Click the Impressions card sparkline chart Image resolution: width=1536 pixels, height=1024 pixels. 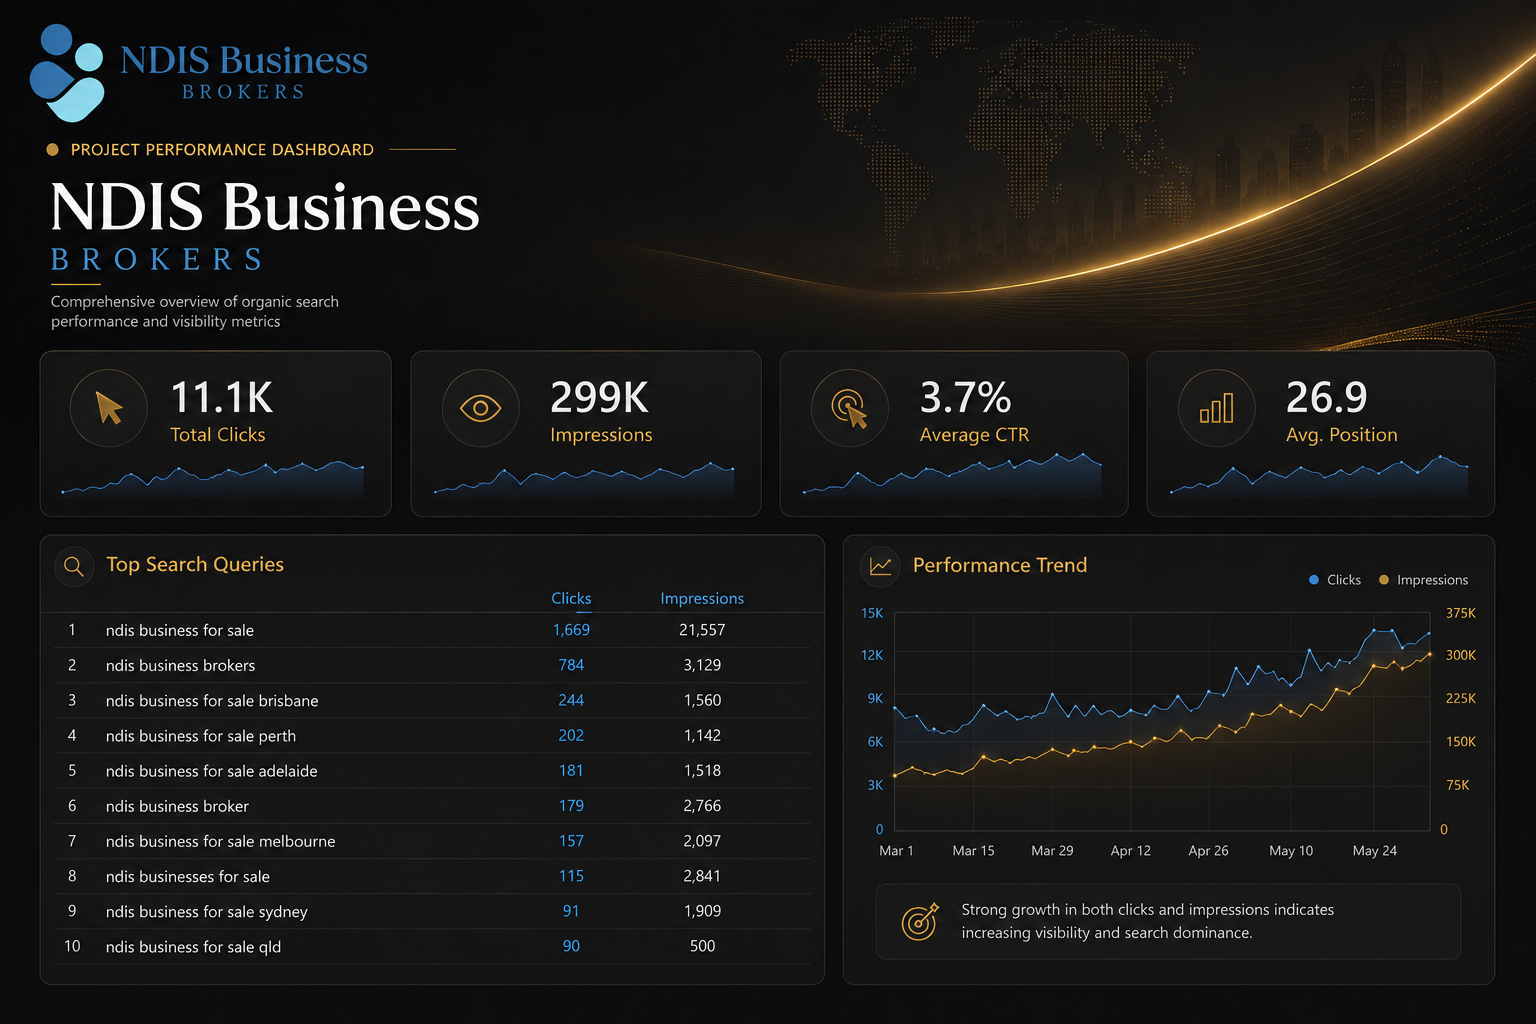(584, 479)
